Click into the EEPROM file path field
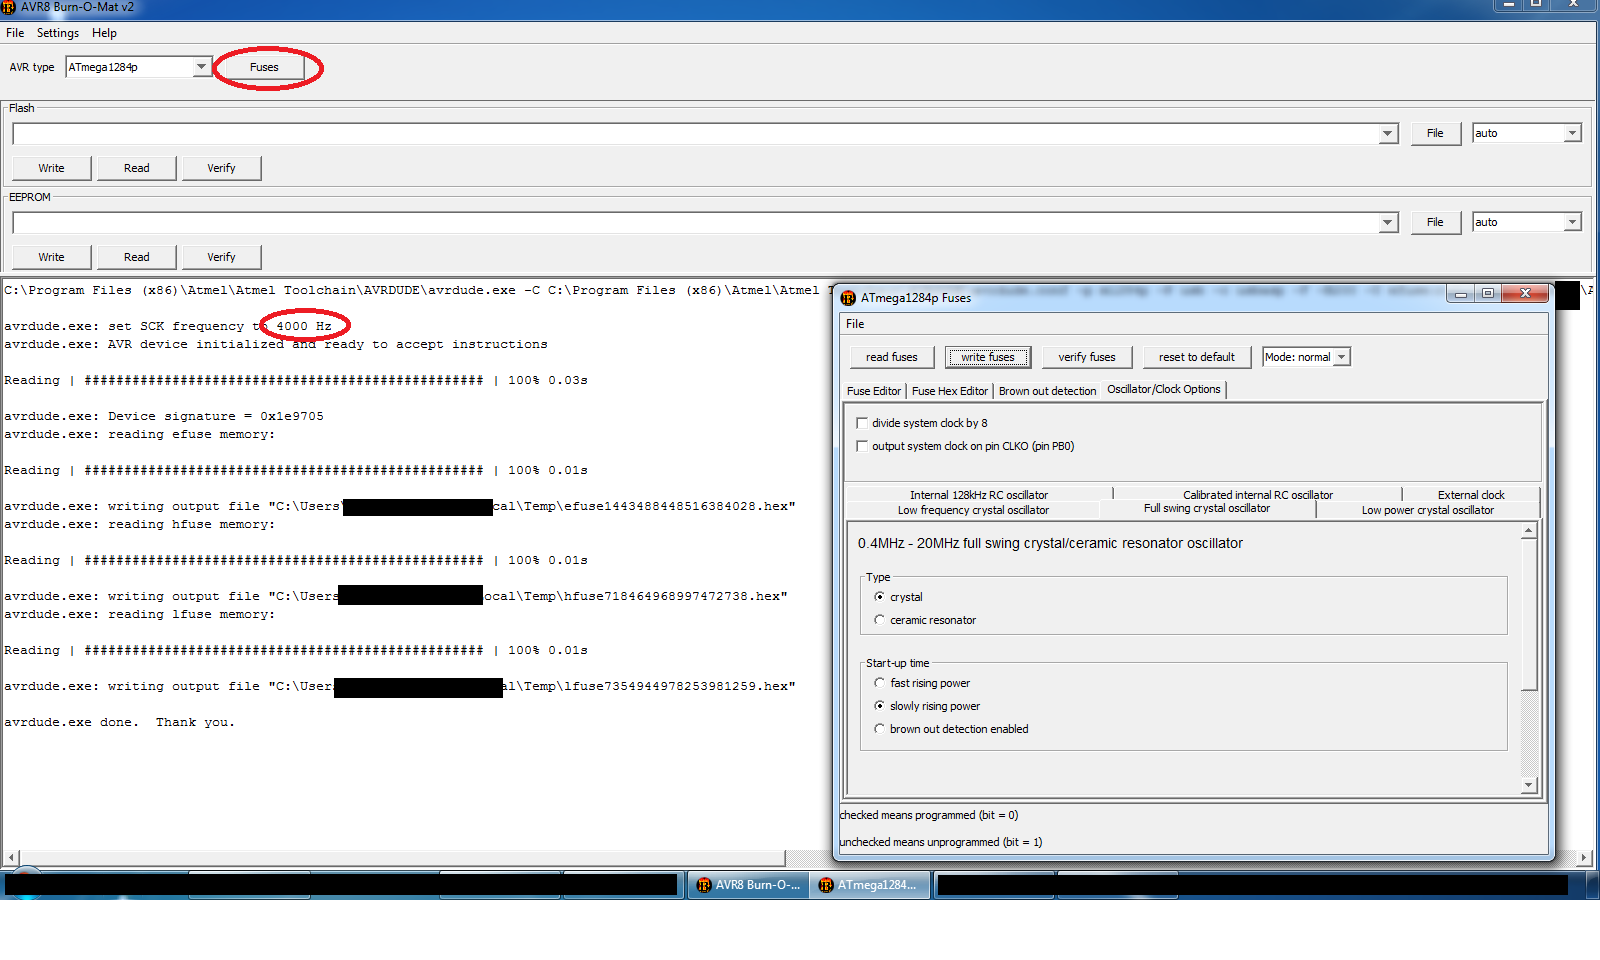 (x=696, y=223)
